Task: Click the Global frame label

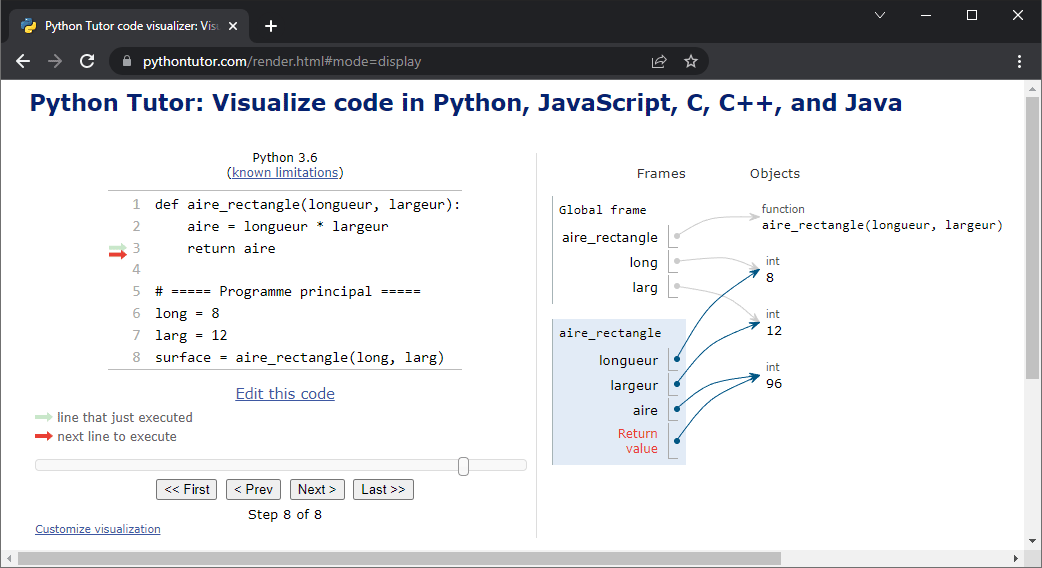Action: [x=602, y=210]
